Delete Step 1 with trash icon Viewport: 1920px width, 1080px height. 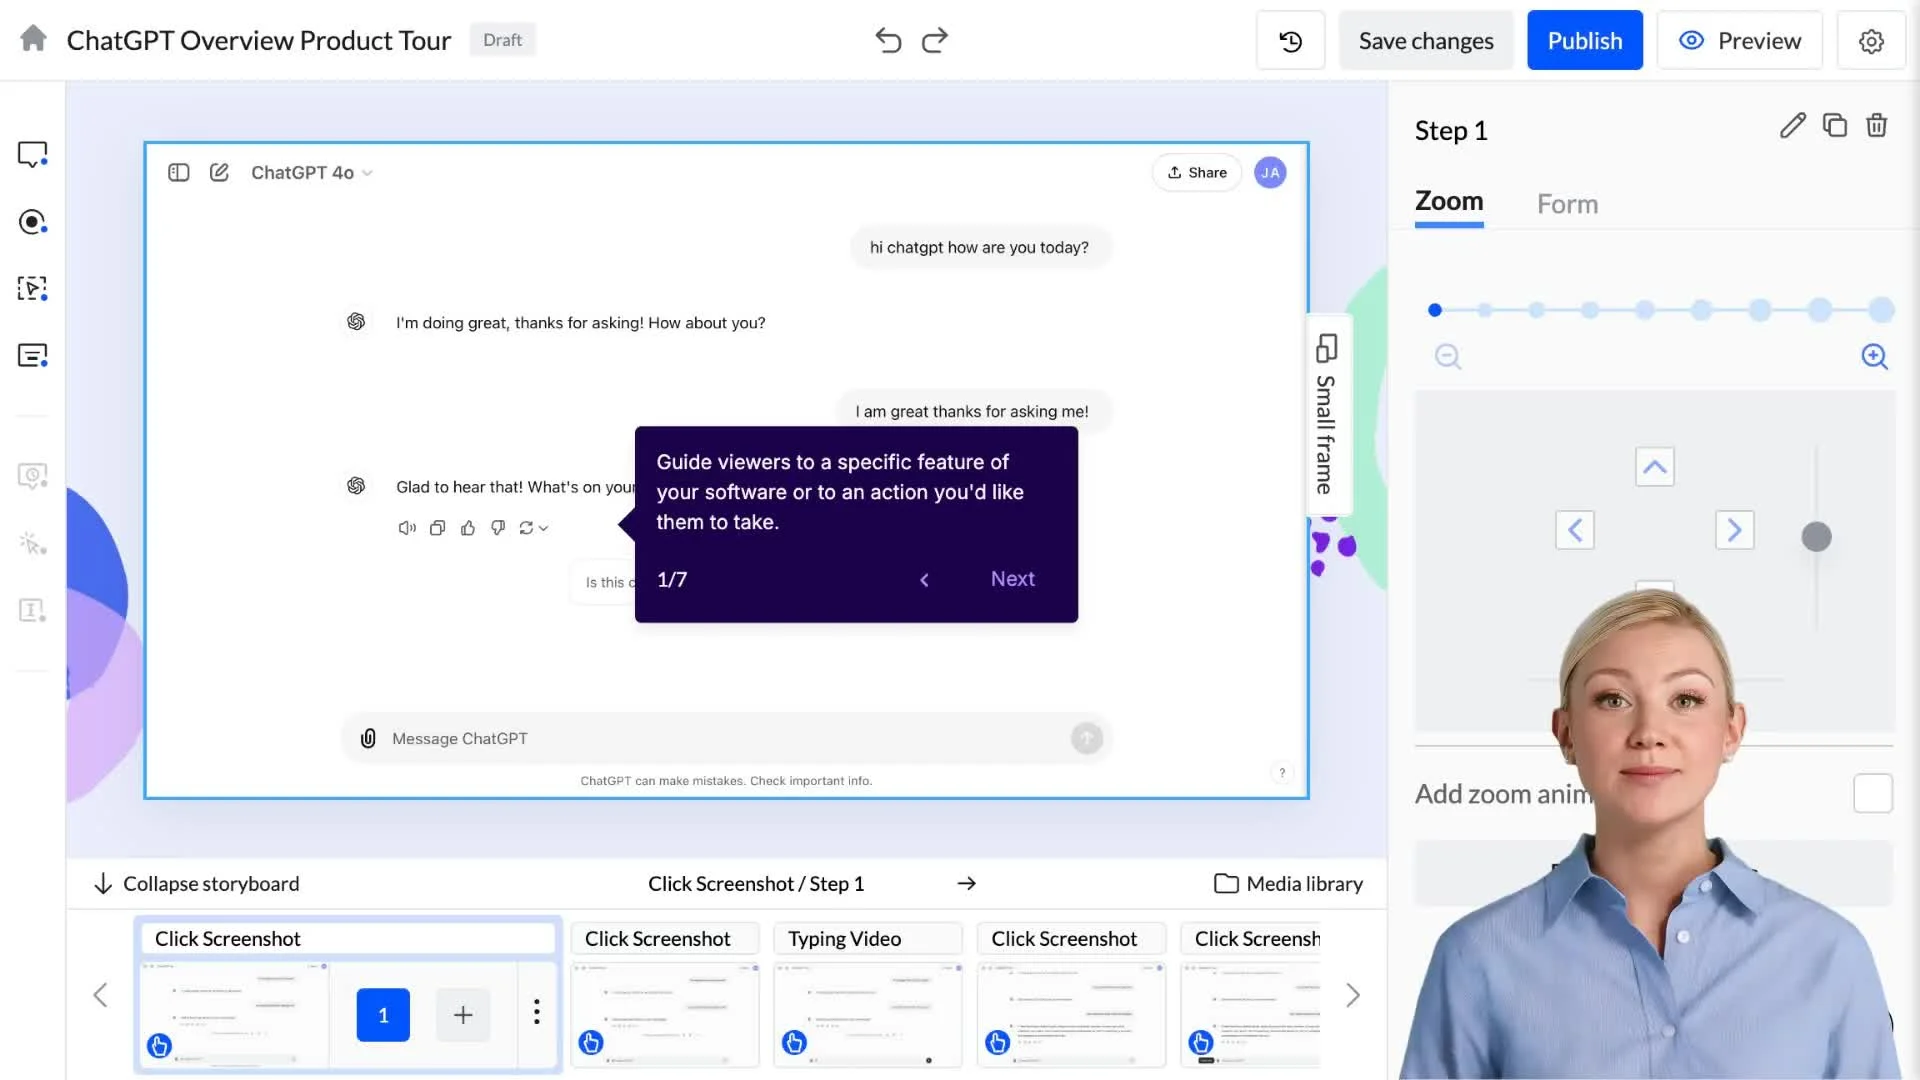pyautogui.click(x=1877, y=125)
